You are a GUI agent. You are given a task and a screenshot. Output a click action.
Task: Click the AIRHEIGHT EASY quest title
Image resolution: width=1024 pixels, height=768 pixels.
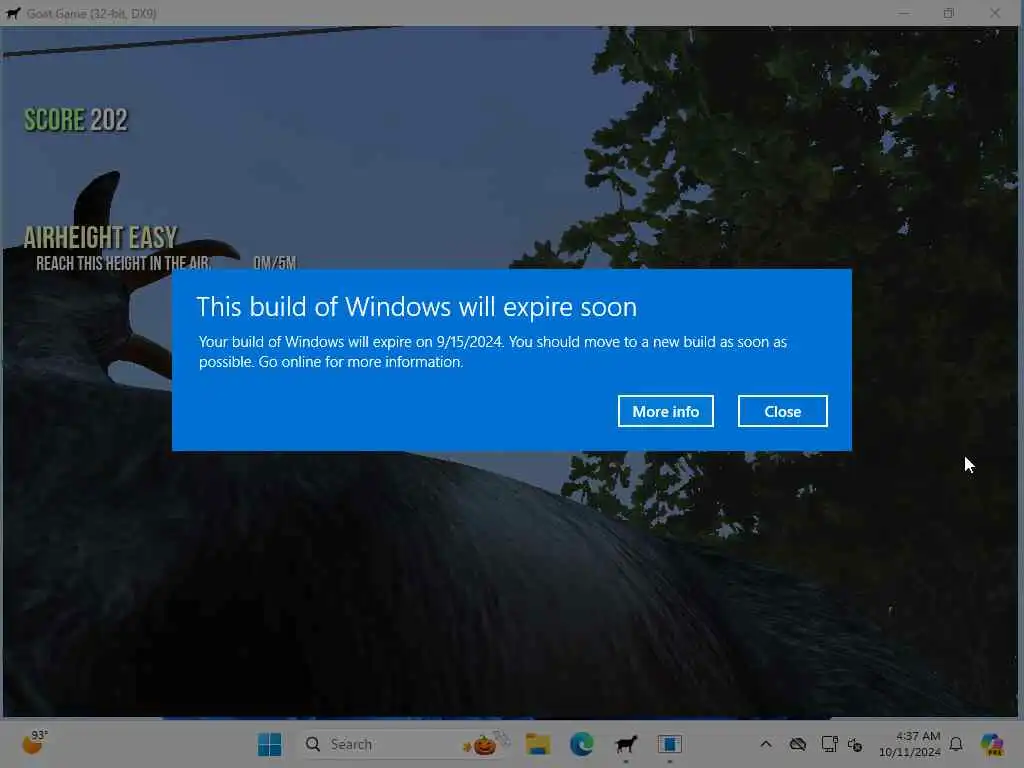pyautogui.click(x=101, y=237)
